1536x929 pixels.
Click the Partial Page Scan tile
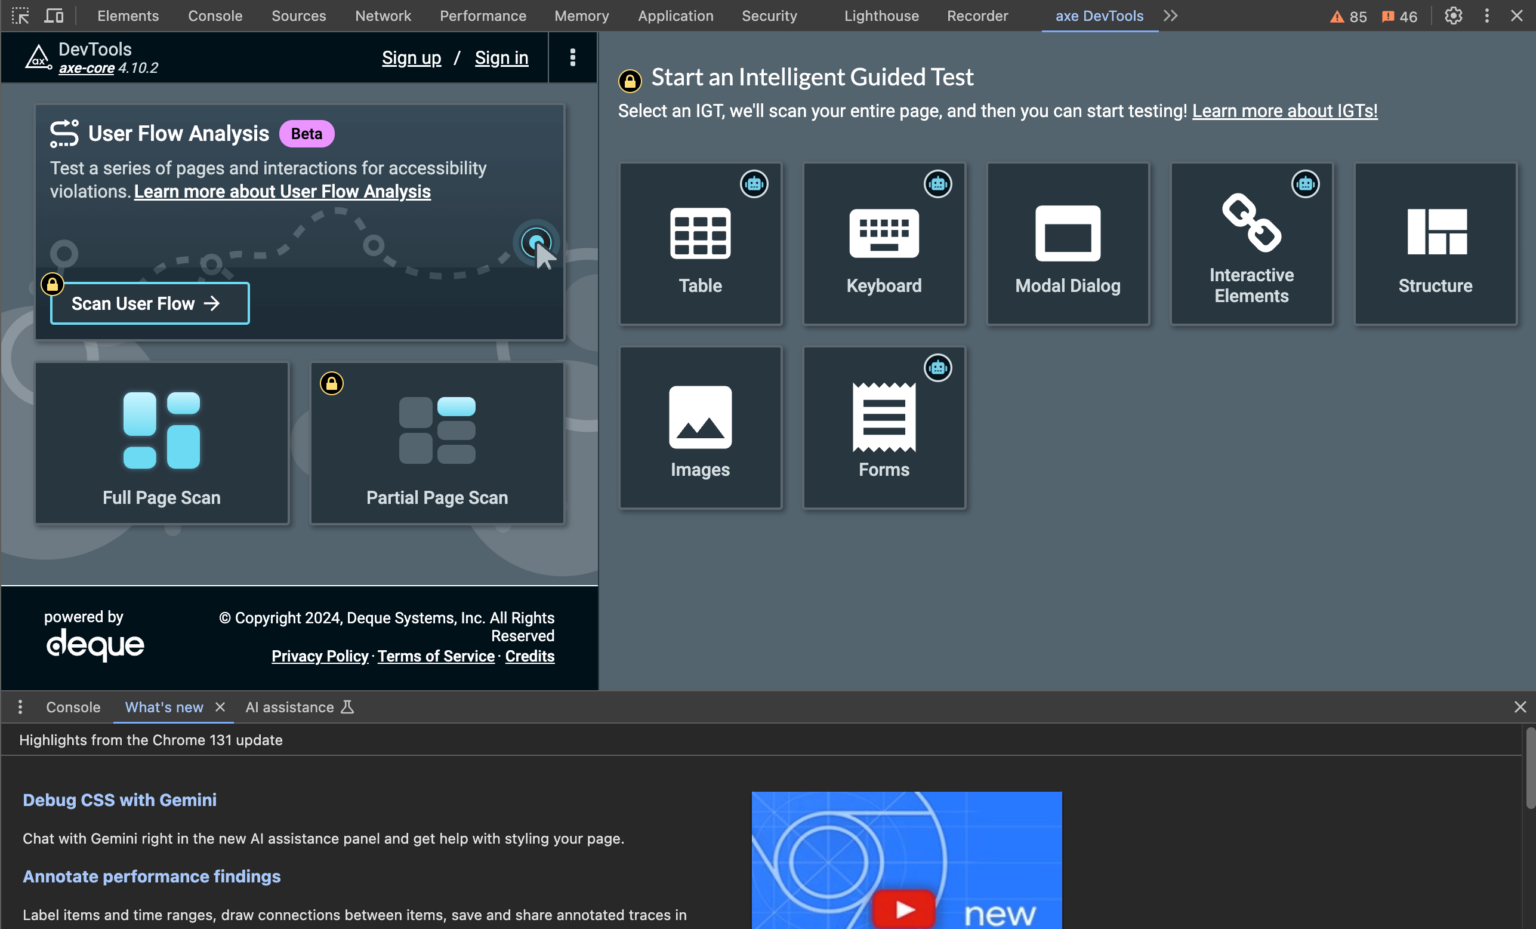pos(437,443)
